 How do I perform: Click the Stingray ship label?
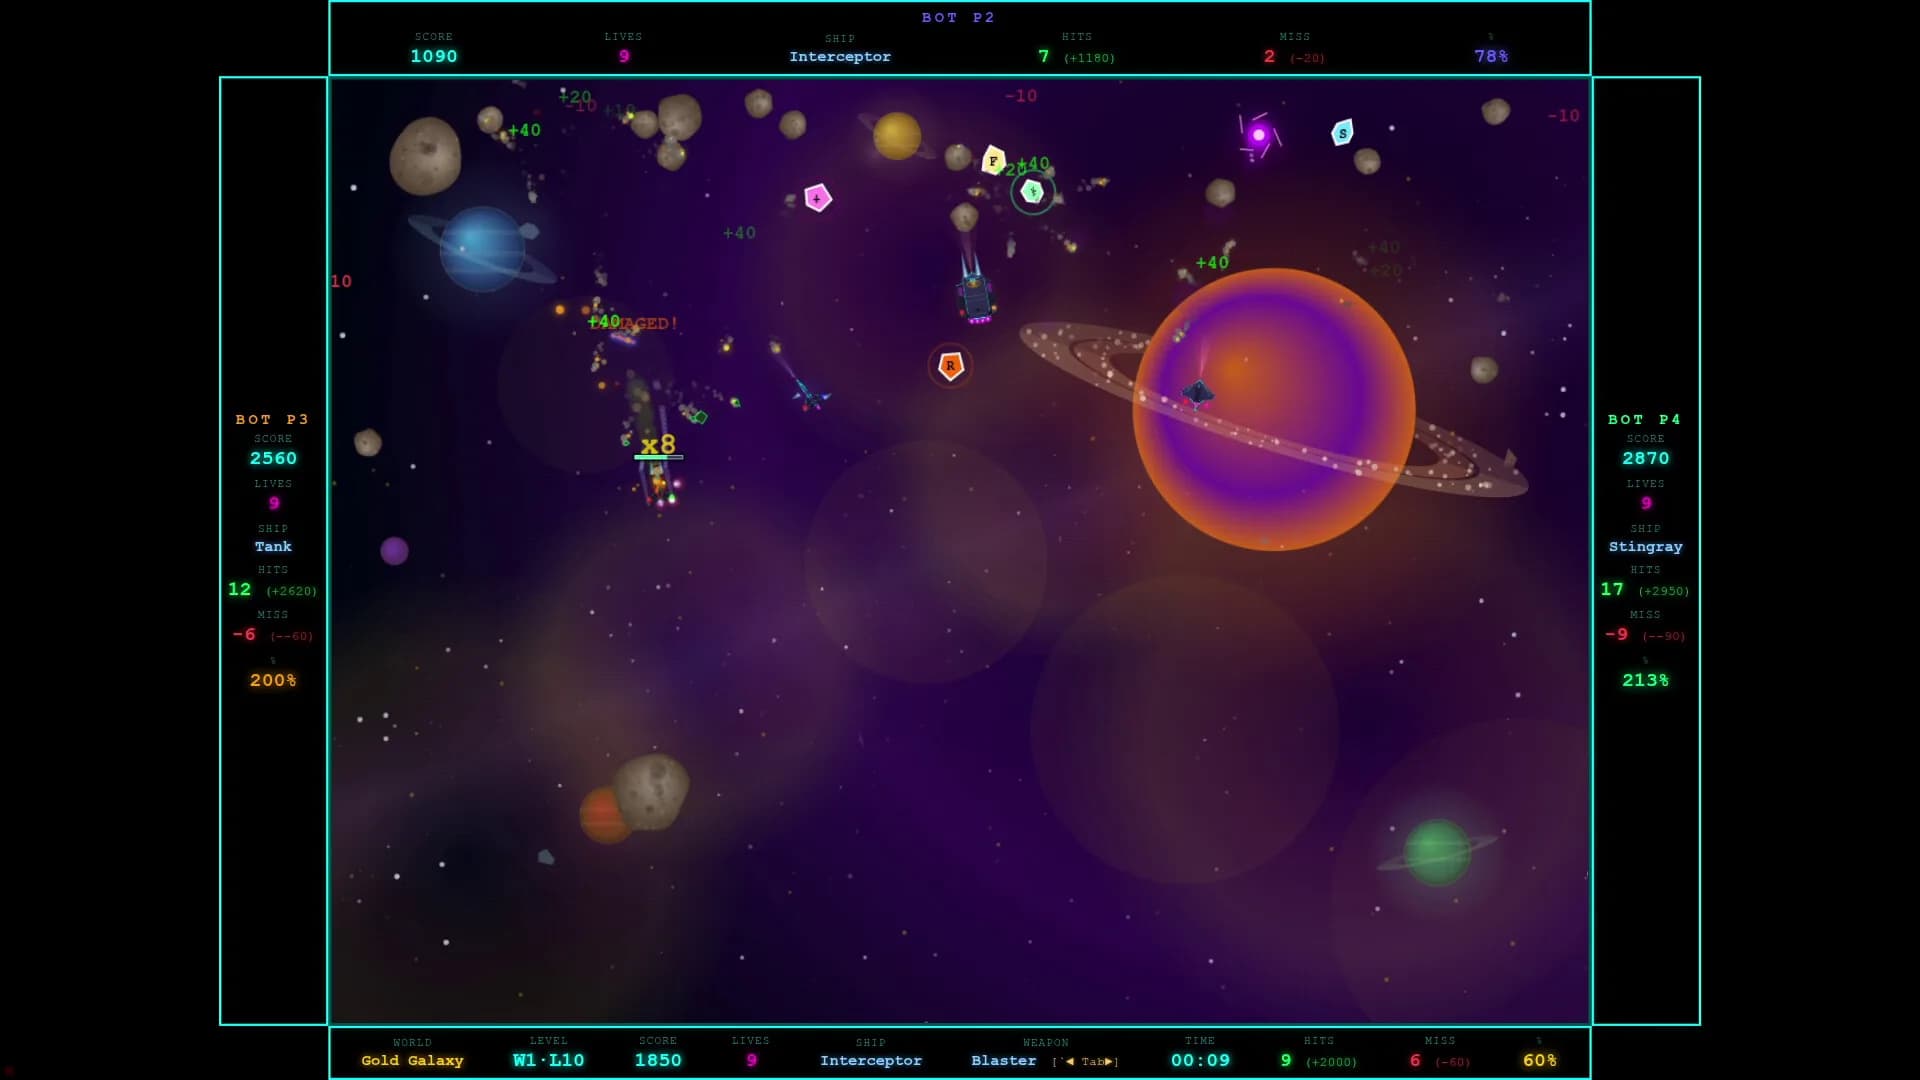1645,546
